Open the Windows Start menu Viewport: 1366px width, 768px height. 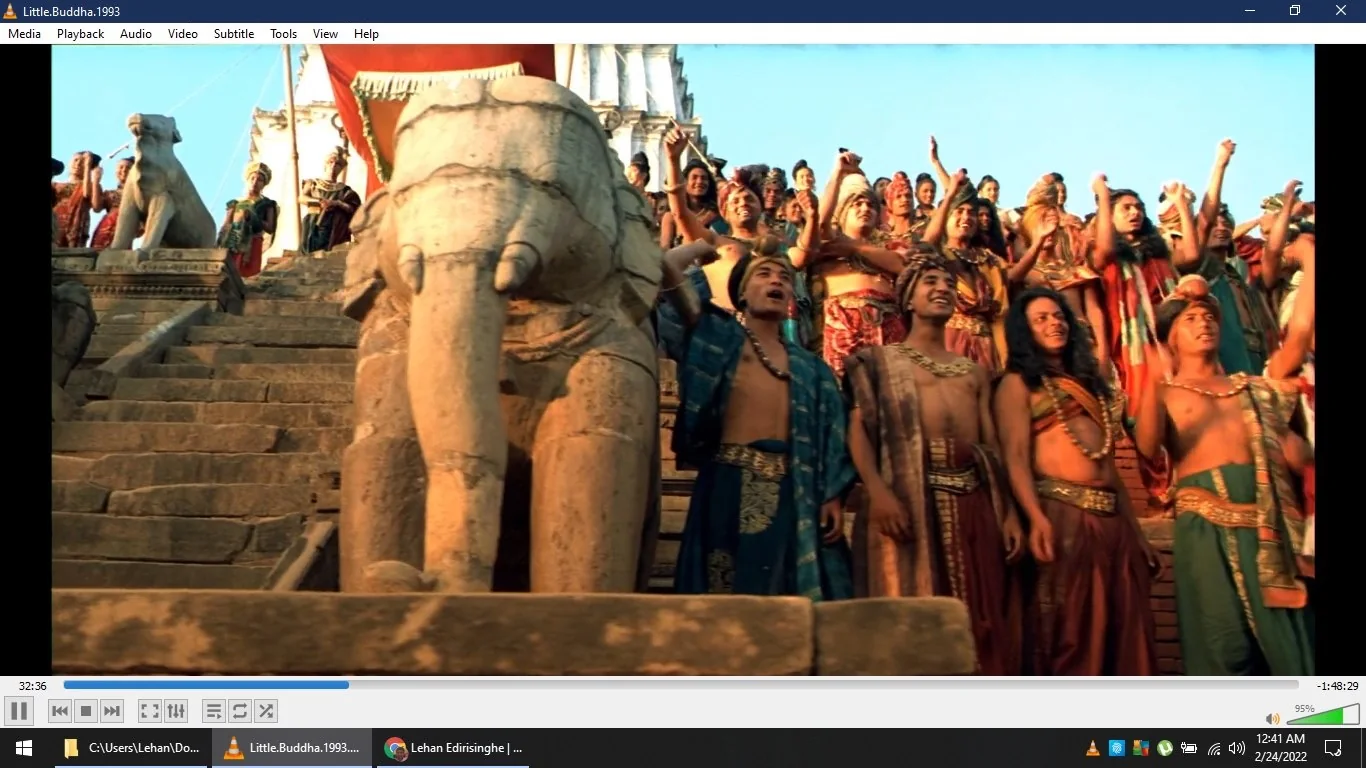point(24,748)
